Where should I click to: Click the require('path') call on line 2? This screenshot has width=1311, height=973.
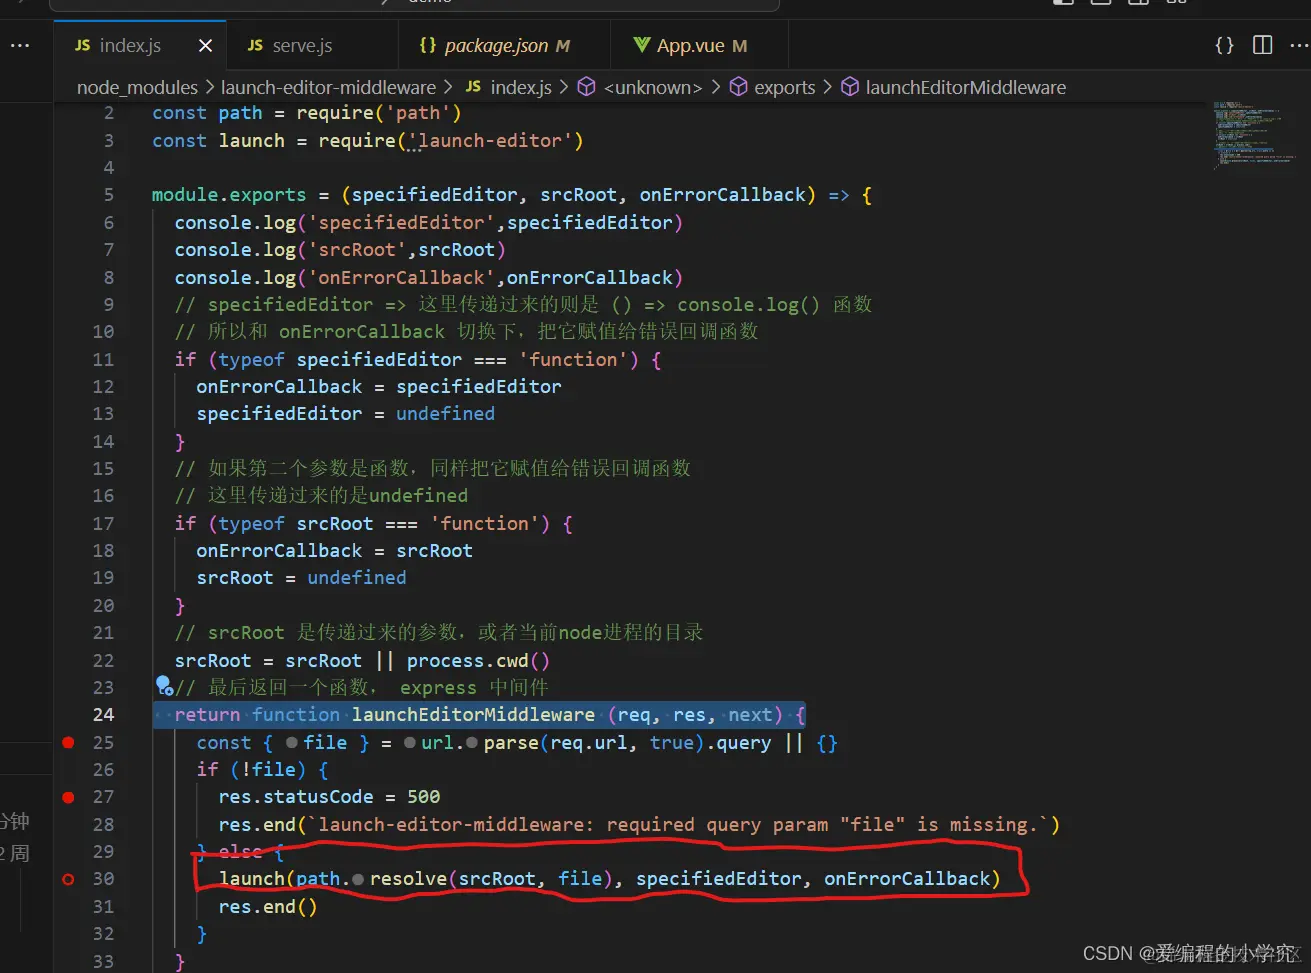(379, 113)
